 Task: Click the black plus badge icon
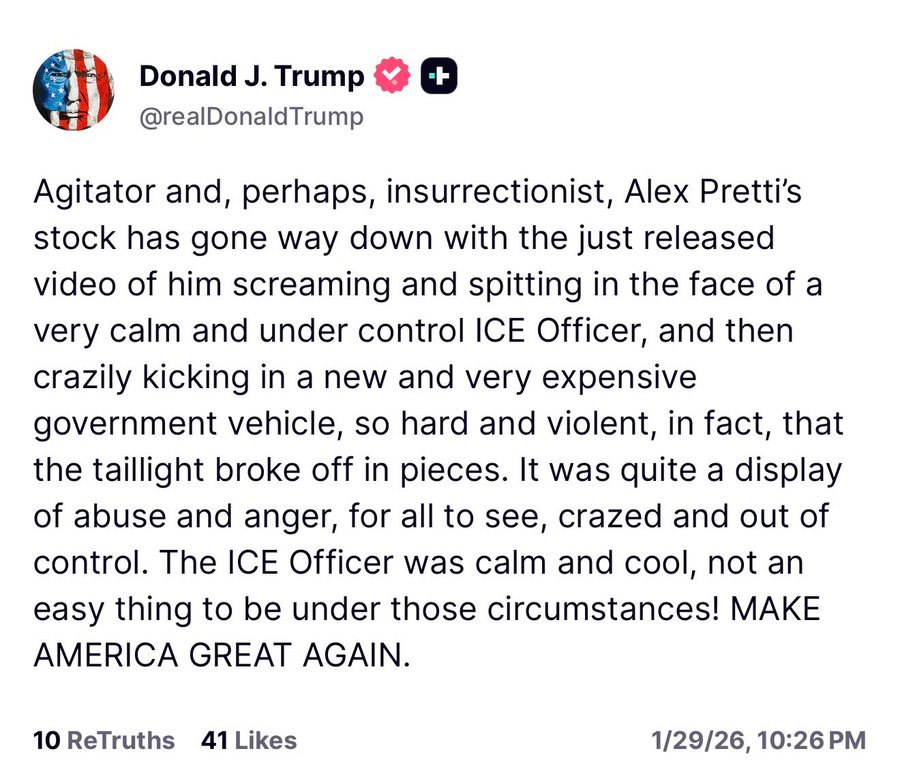pos(439,75)
